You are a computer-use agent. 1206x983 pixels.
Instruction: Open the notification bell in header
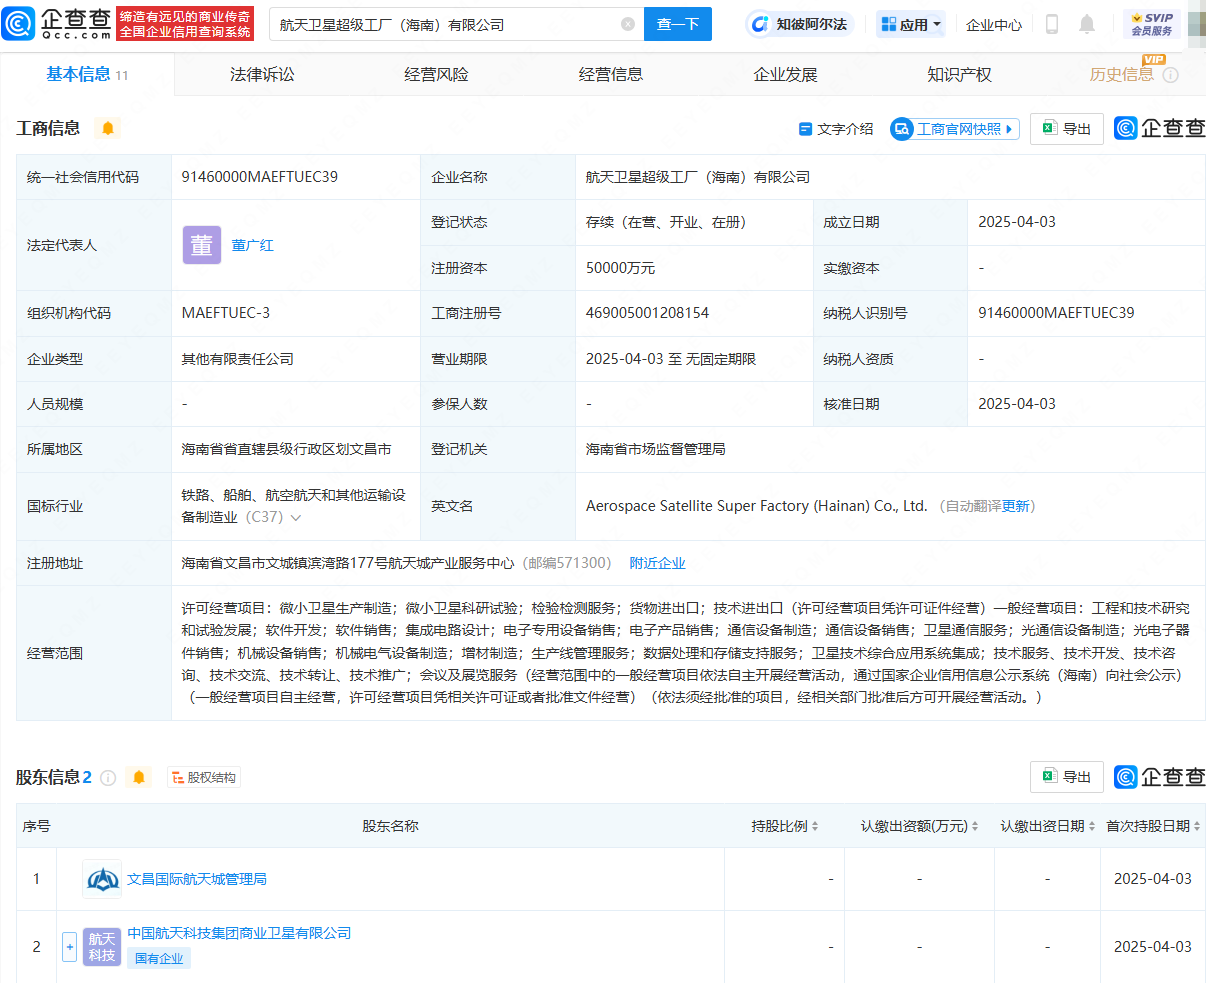click(x=1087, y=24)
